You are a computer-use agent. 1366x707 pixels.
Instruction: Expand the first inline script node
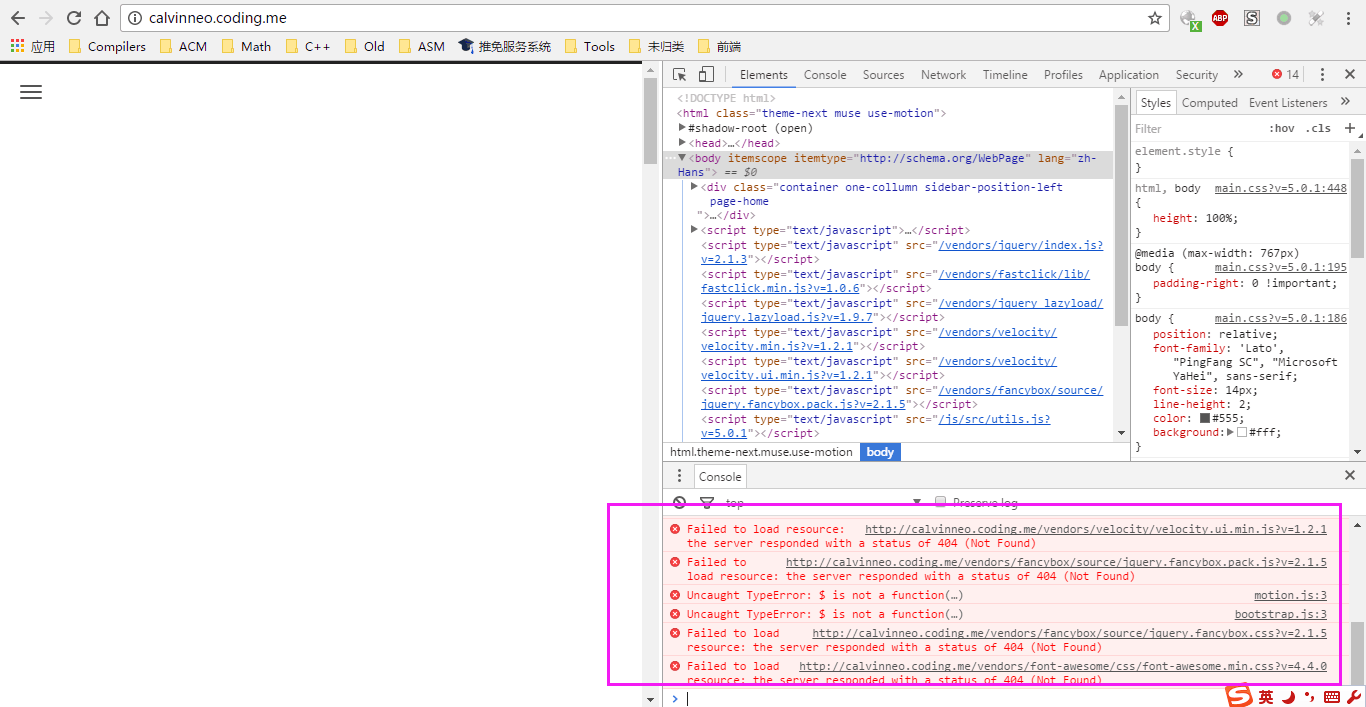pyautogui.click(x=695, y=230)
